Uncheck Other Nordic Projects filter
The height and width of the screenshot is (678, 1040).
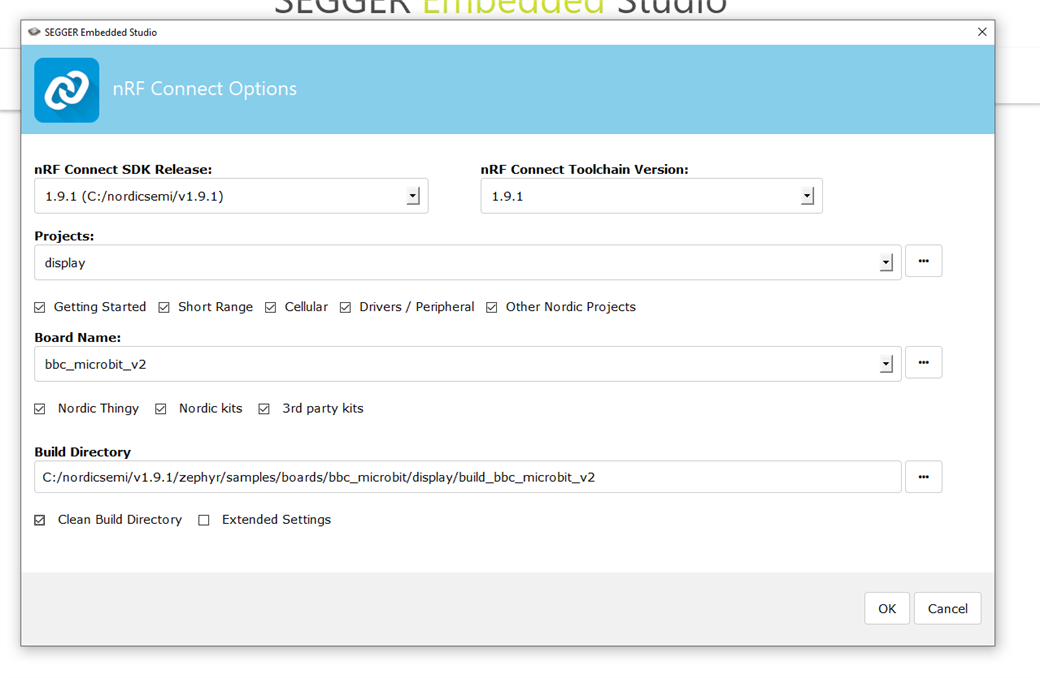491,307
